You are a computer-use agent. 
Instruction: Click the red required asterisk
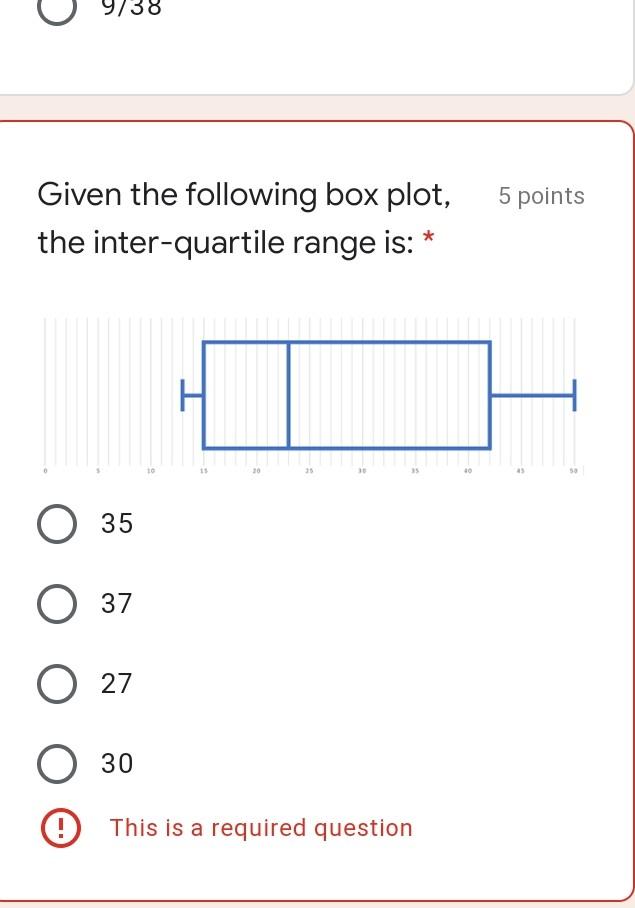pyautogui.click(x=428, y=237)
